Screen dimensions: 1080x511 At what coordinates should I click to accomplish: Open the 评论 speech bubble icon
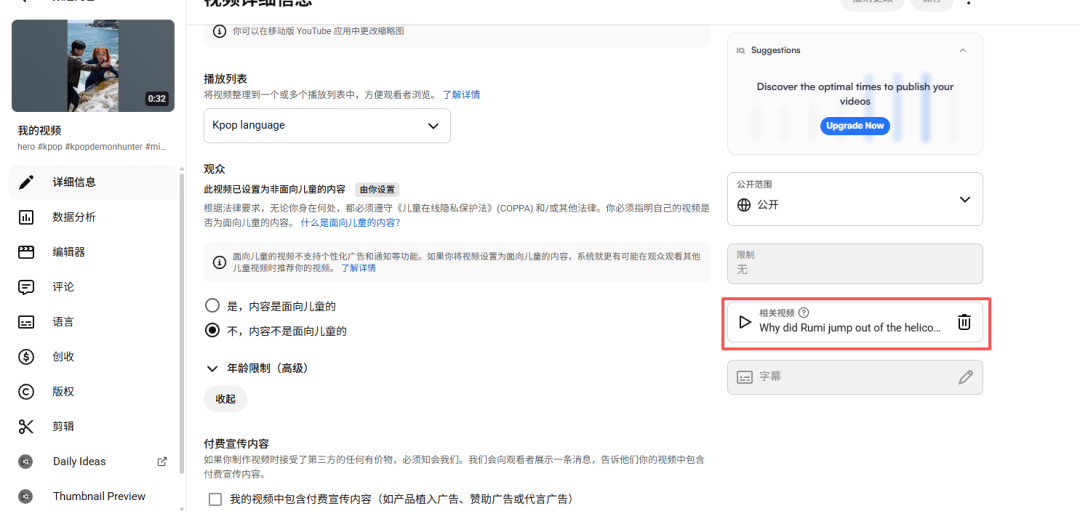coord(26,287)
